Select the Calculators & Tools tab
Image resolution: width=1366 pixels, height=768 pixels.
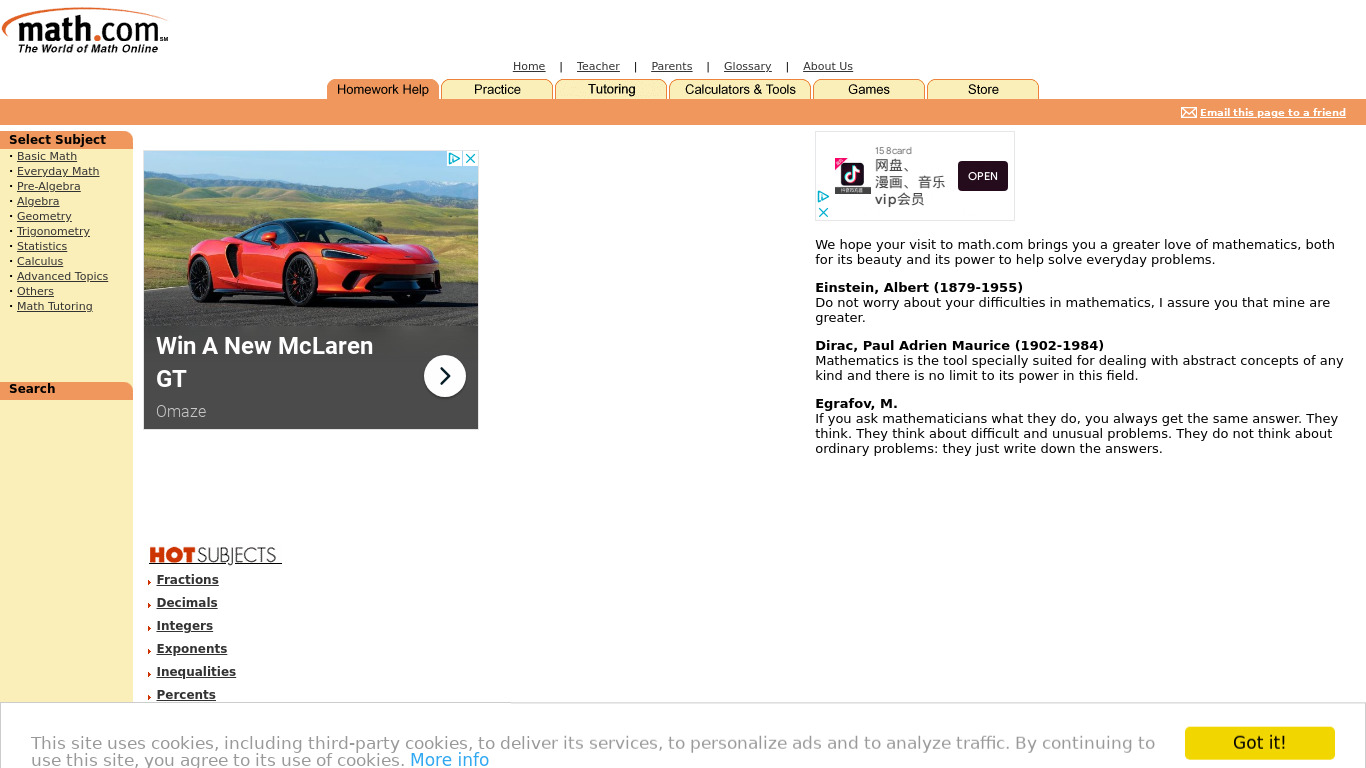point(740,90)
